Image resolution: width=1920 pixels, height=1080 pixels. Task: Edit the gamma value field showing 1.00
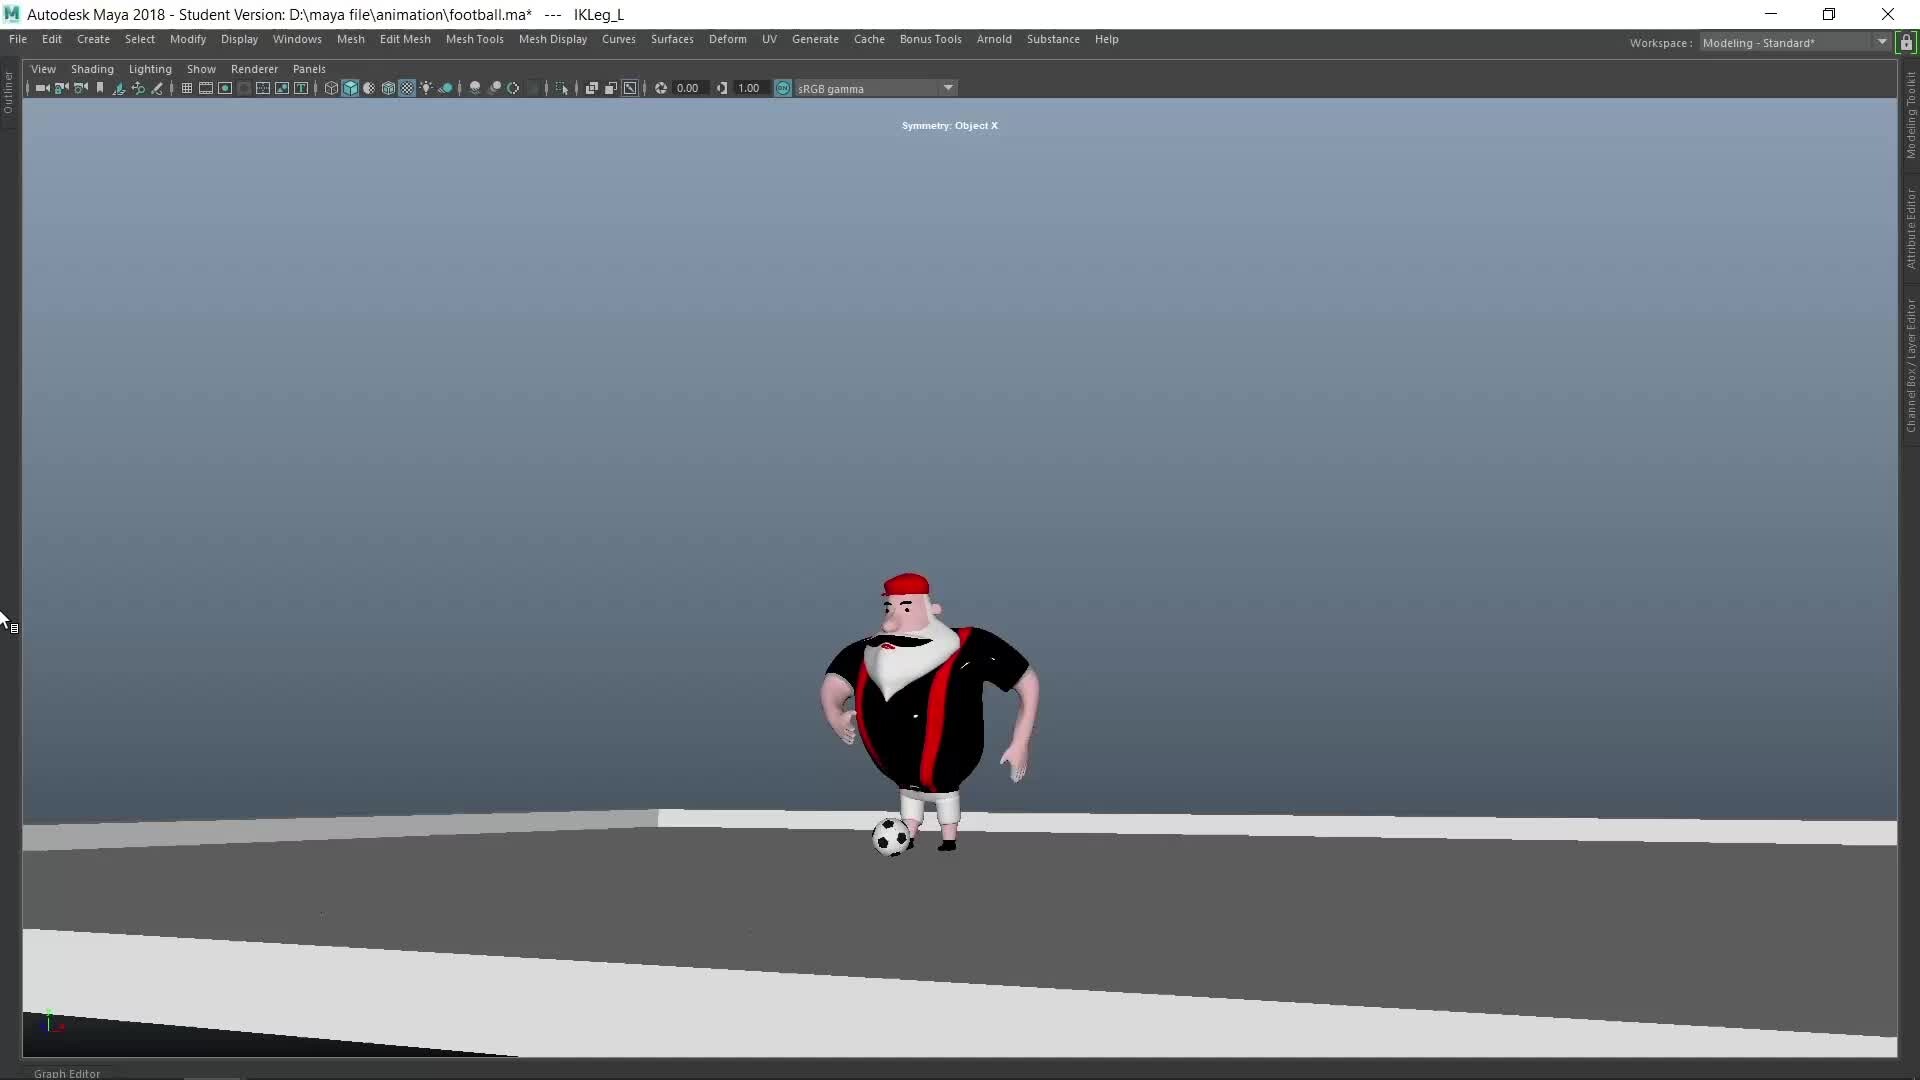coord(749,88)
